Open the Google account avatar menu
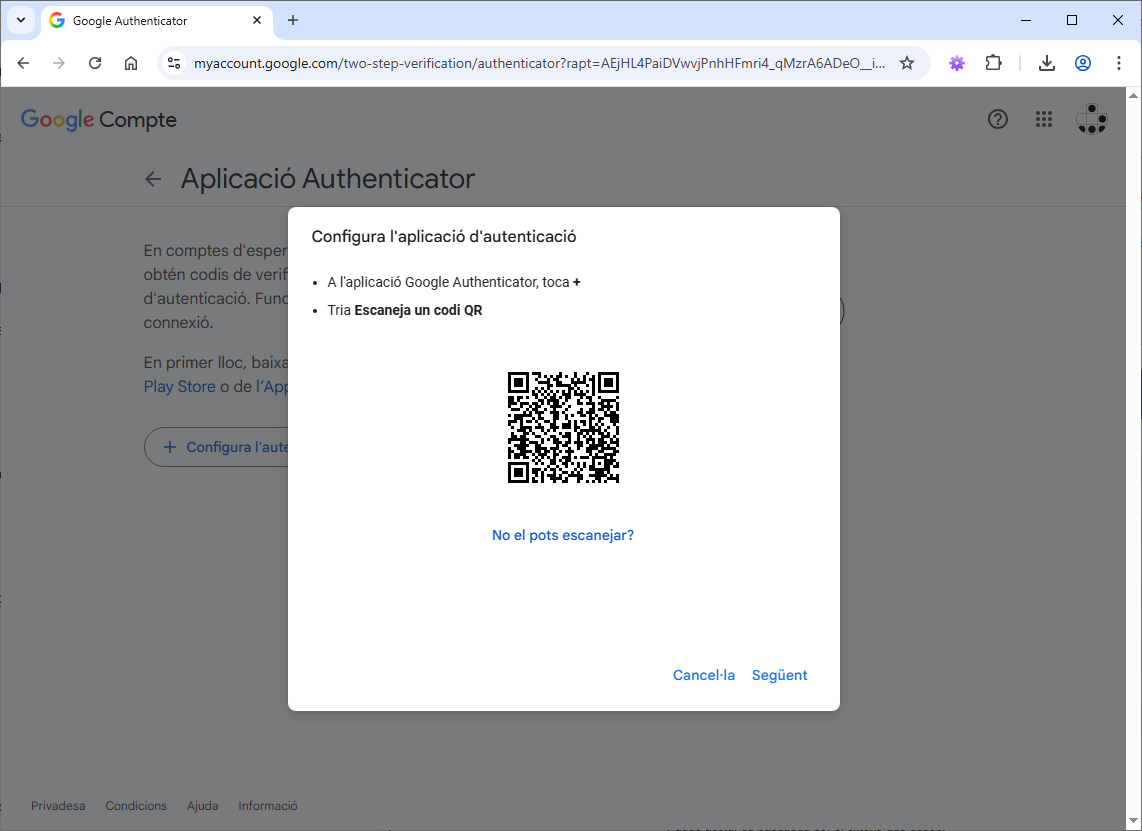The height and width of the screenshot is (831, 1142). pyautogui.click(x=1091, y=119)
